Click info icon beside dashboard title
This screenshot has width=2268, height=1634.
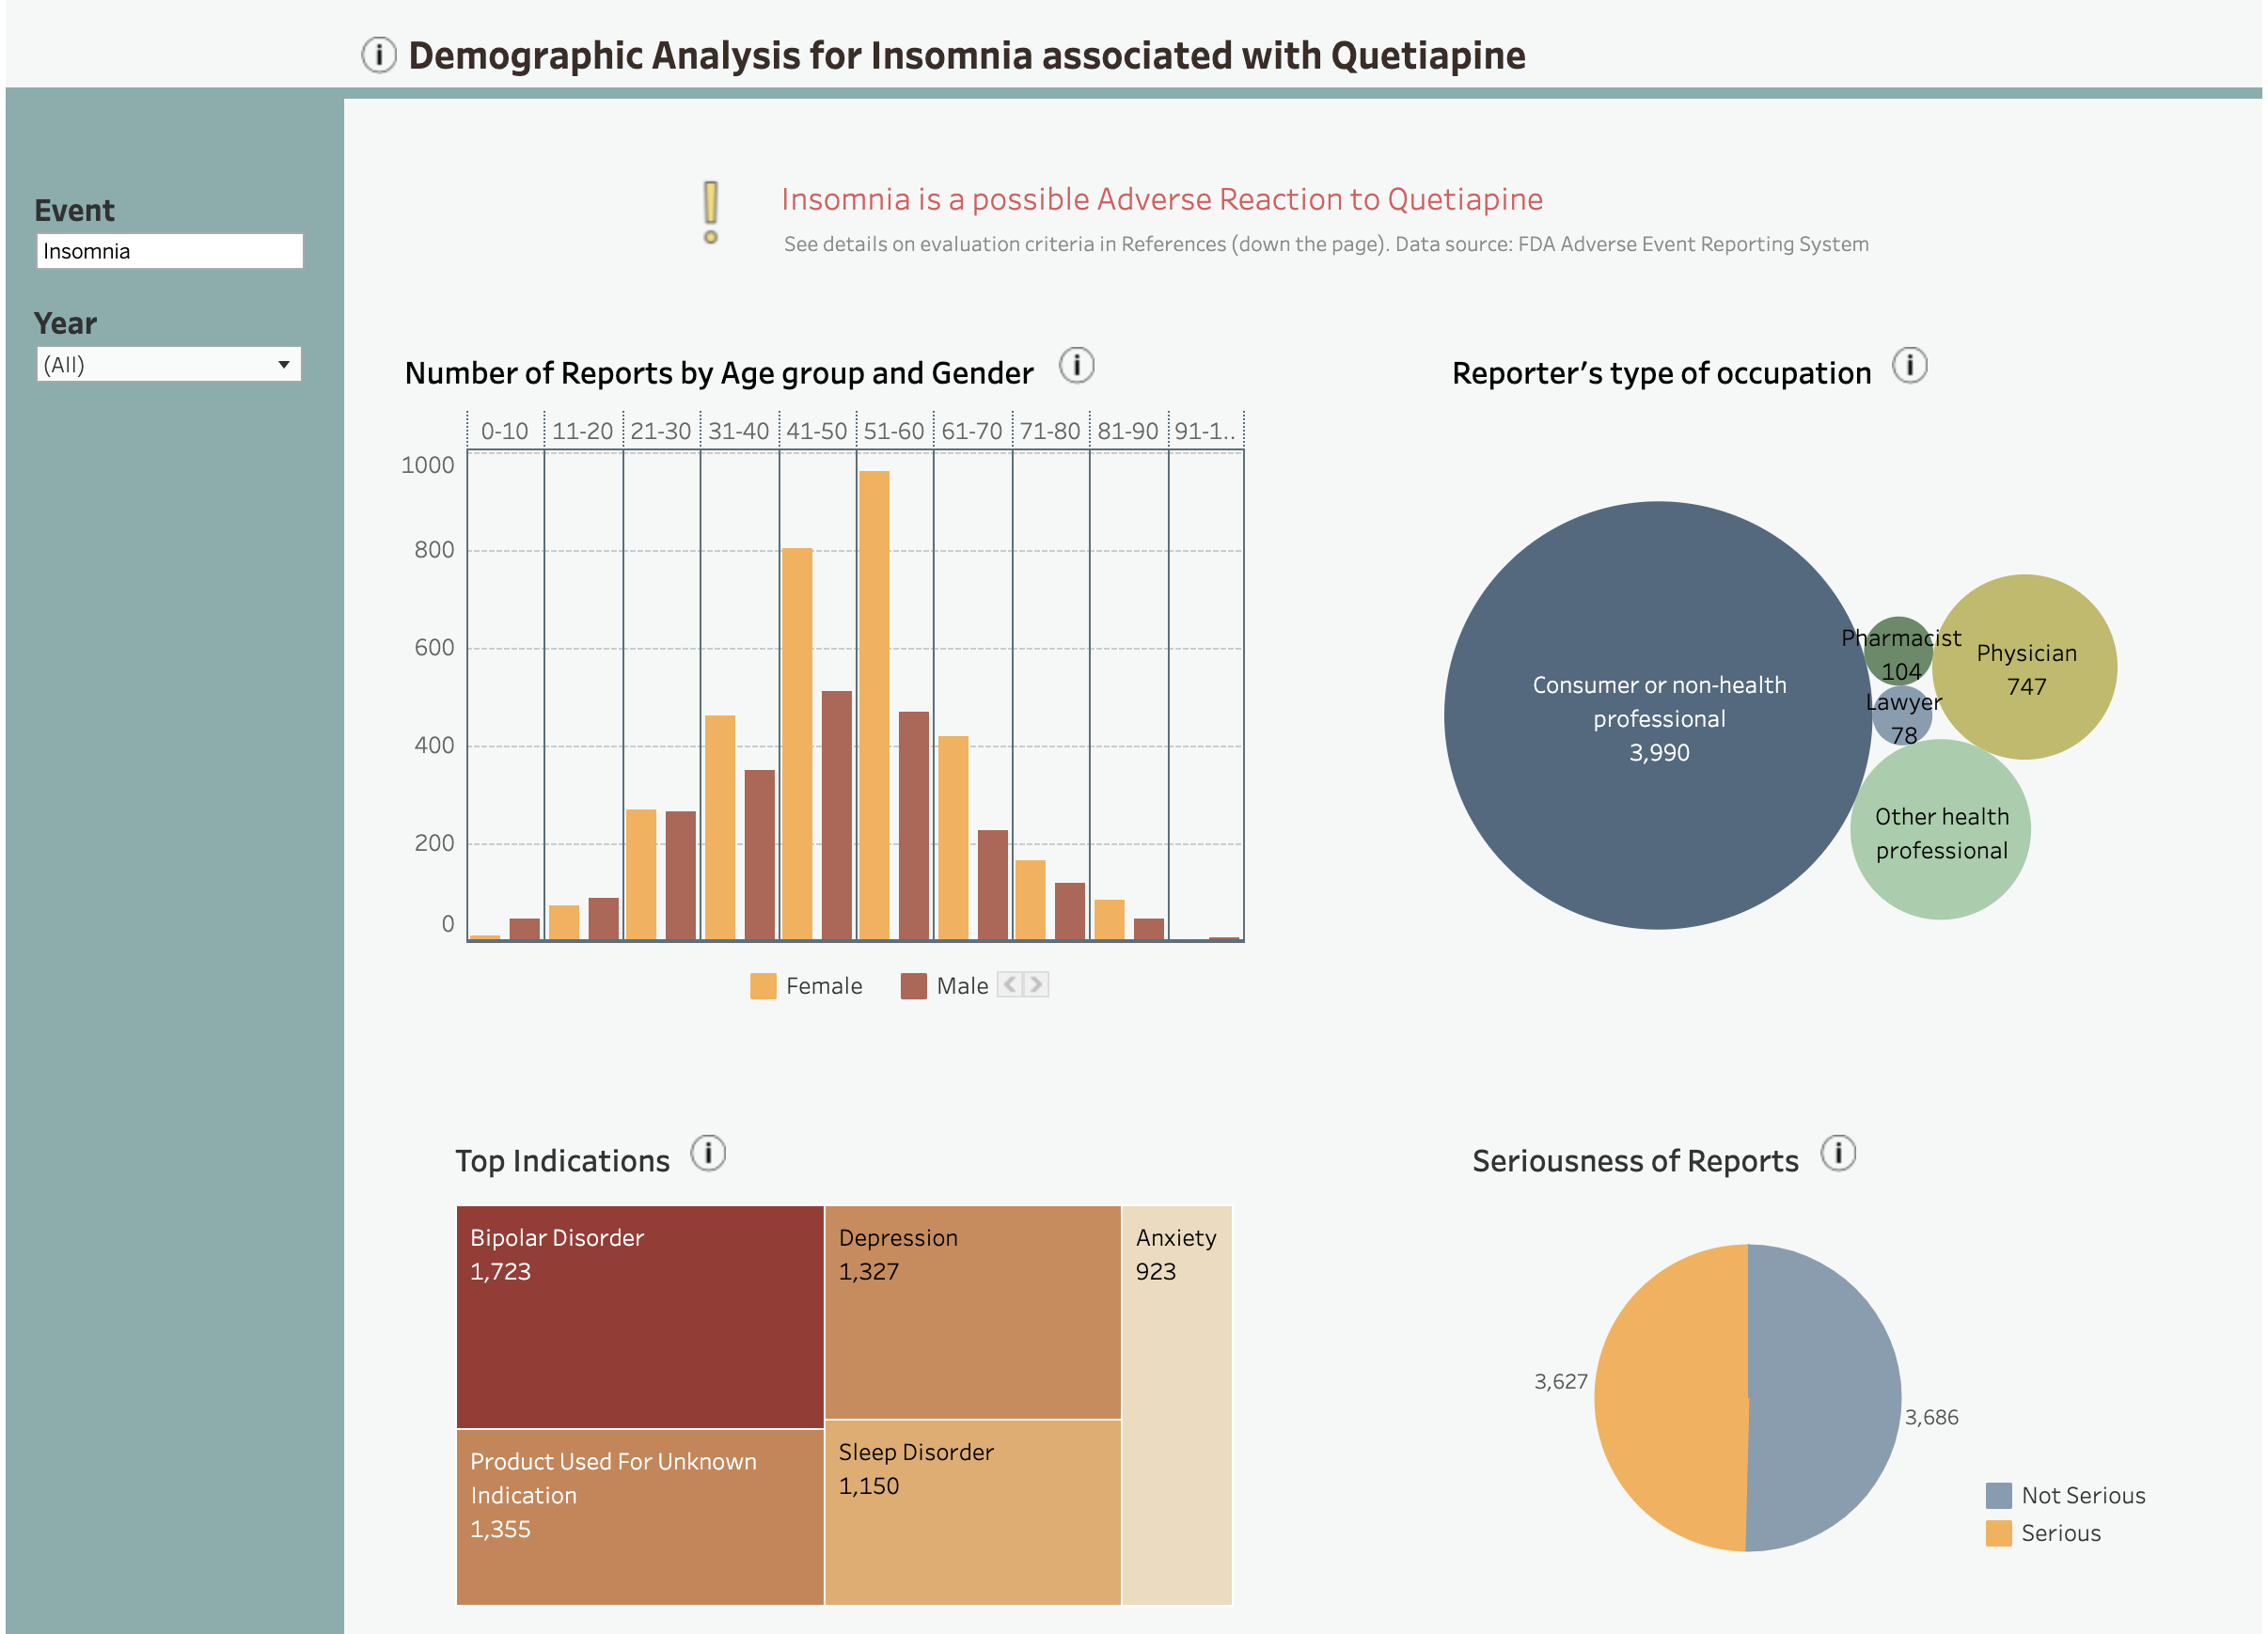pos(378,55)
